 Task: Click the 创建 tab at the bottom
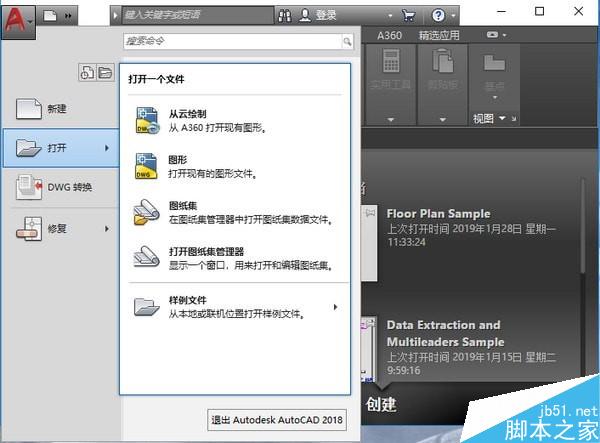pyautogui.click(x=381, y=404)
